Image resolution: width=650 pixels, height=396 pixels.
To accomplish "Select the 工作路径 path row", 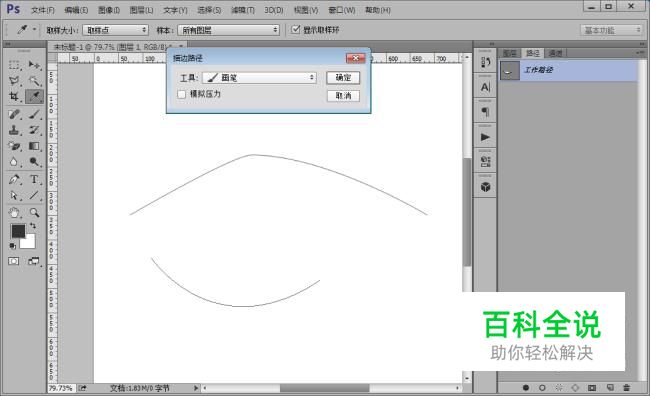I will (x=568, y=70).
